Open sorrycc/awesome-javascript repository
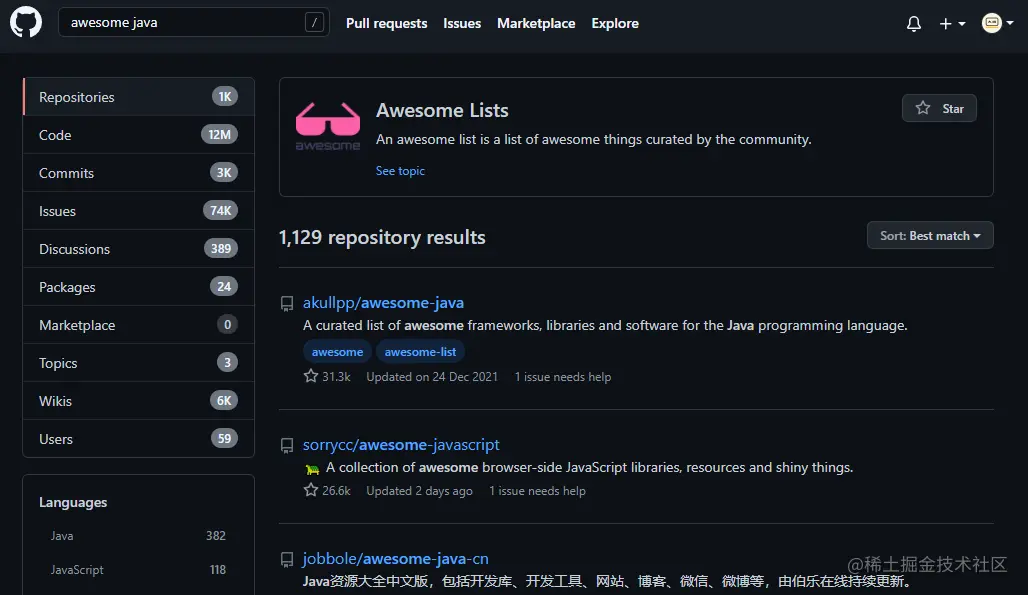The height and width of the screenshot is (595, 1028). pos(401,445)
